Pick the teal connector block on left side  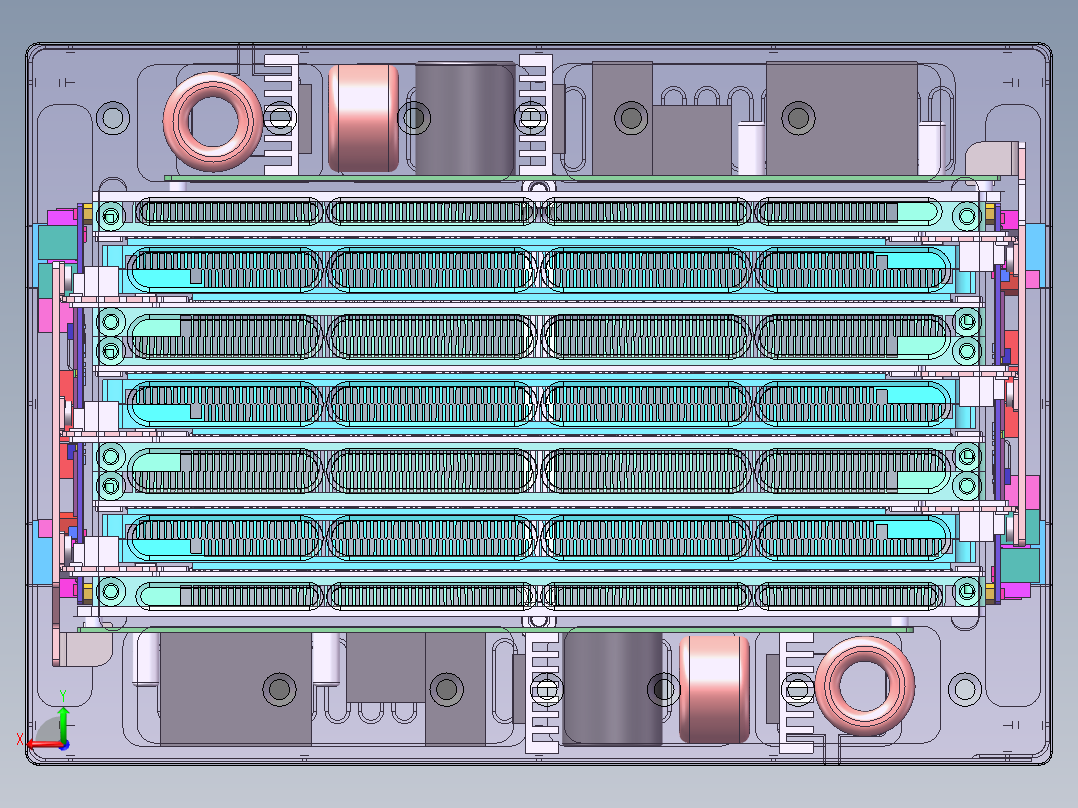(58, 242)
